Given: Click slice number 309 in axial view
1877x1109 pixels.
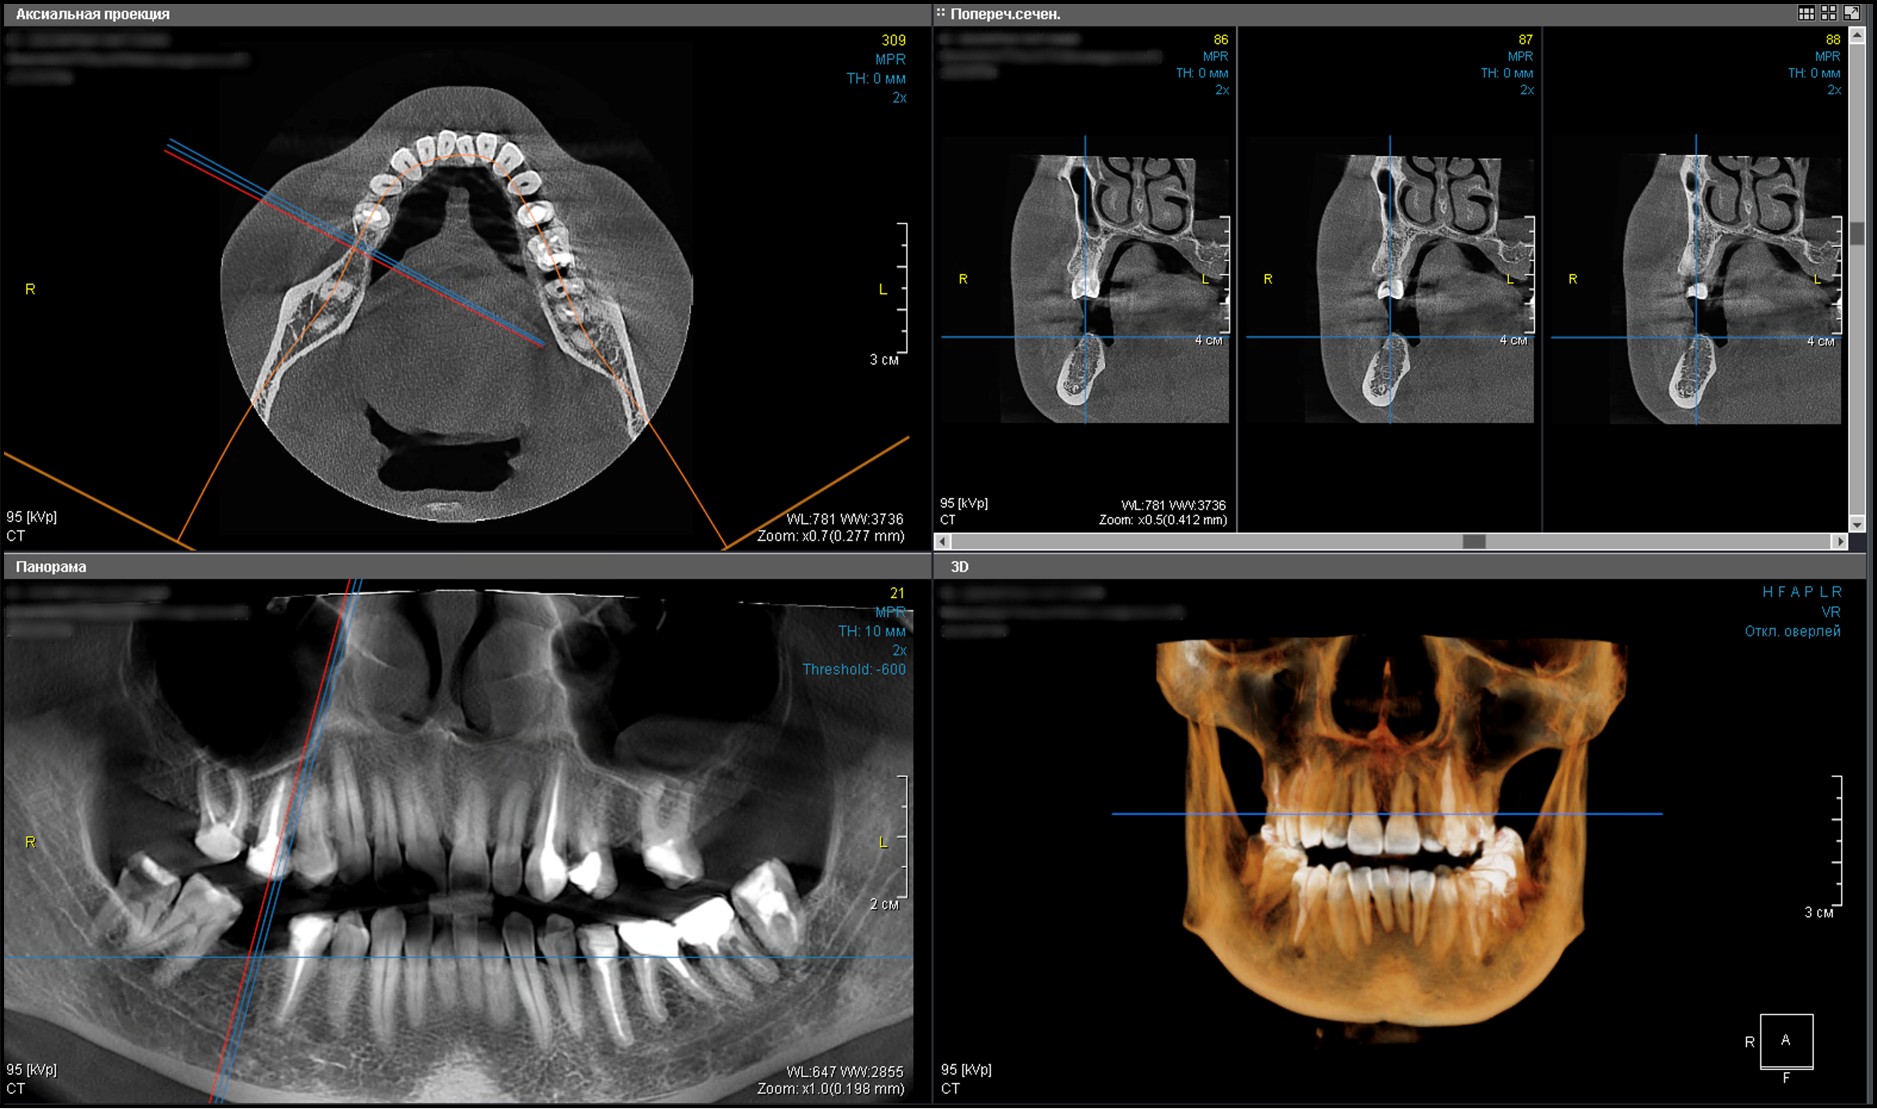Looking at the screenshot, I should click(893, 40).
